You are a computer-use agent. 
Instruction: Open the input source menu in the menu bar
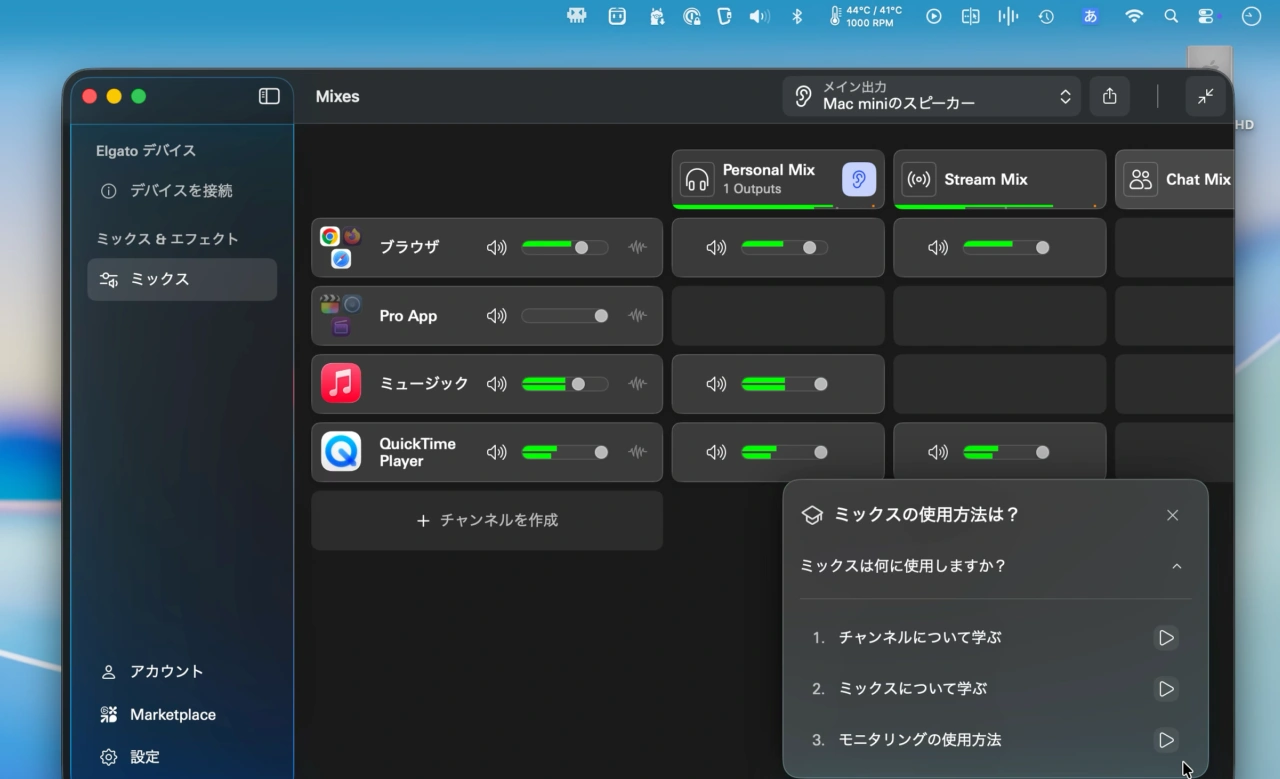[1090, 16]
